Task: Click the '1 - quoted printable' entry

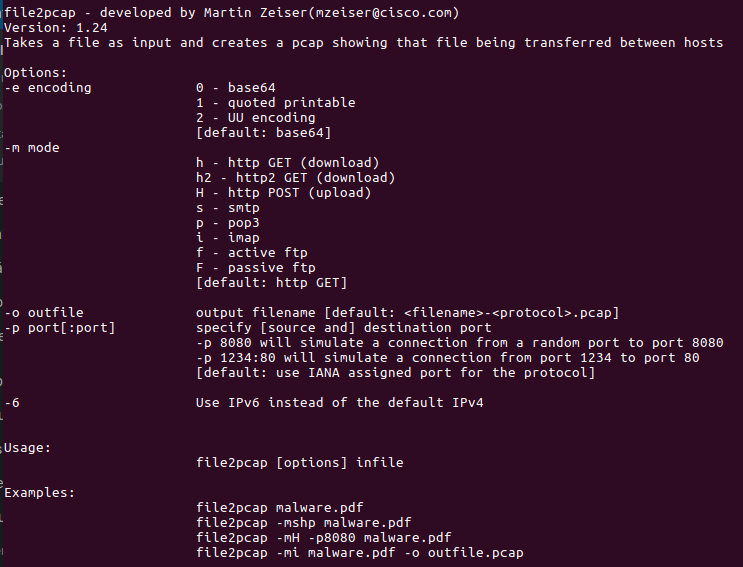Action: (x=276, y=103)
